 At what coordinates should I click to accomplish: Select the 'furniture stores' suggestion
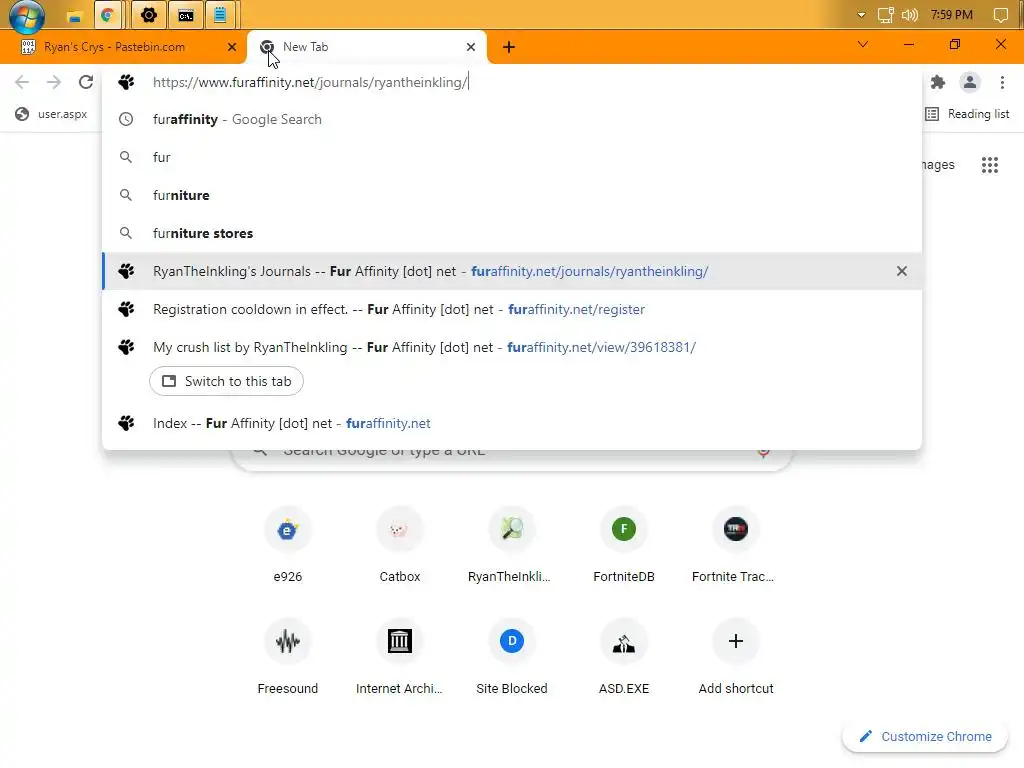click(512, 233)
